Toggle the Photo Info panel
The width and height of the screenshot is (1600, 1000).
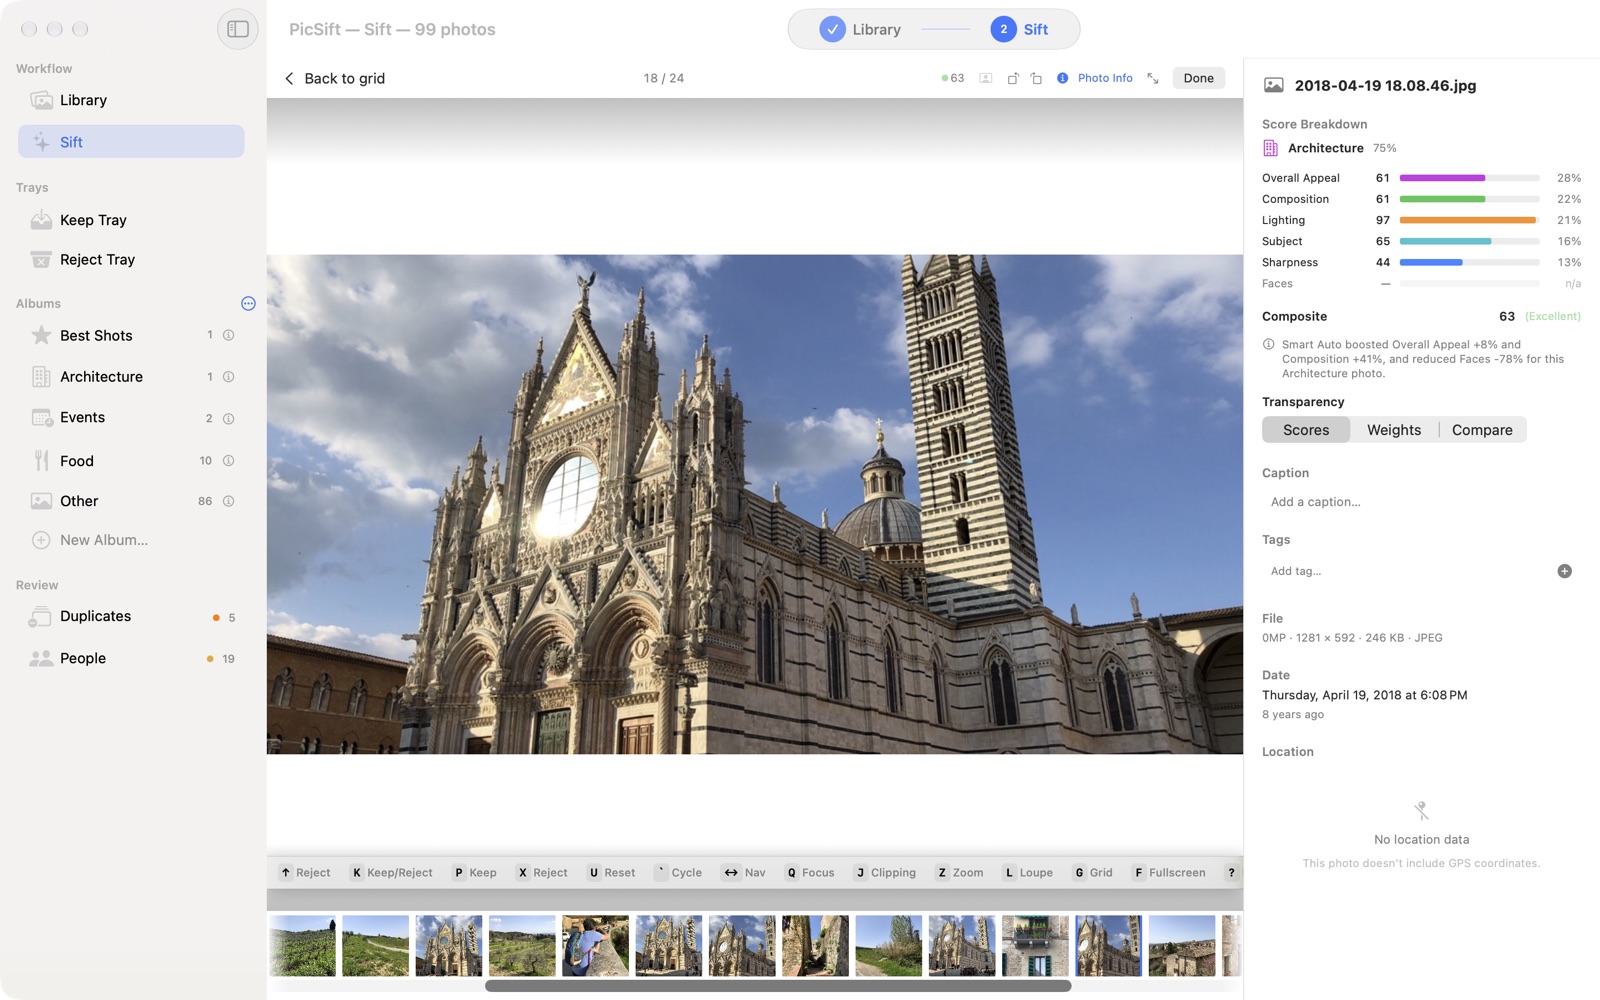tap(1095, 78)
